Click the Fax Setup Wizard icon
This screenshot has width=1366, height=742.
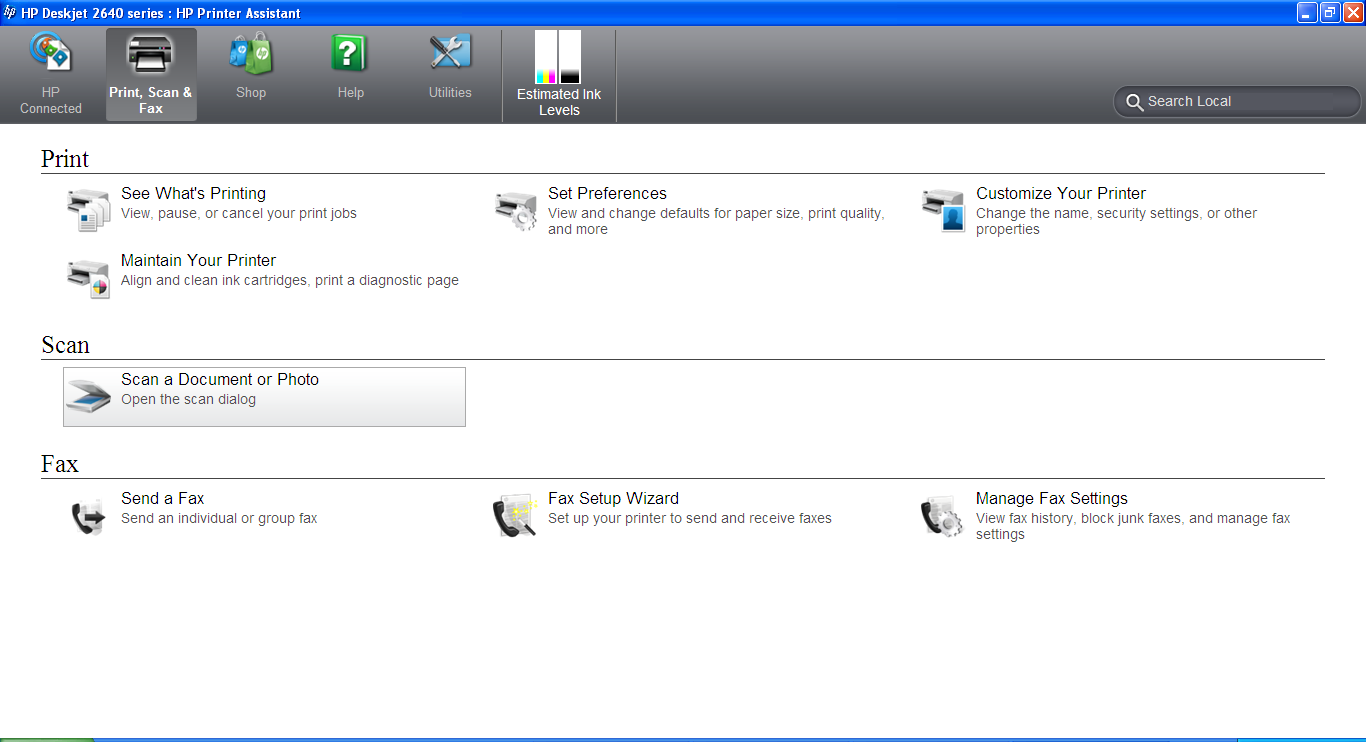[516, 516]
